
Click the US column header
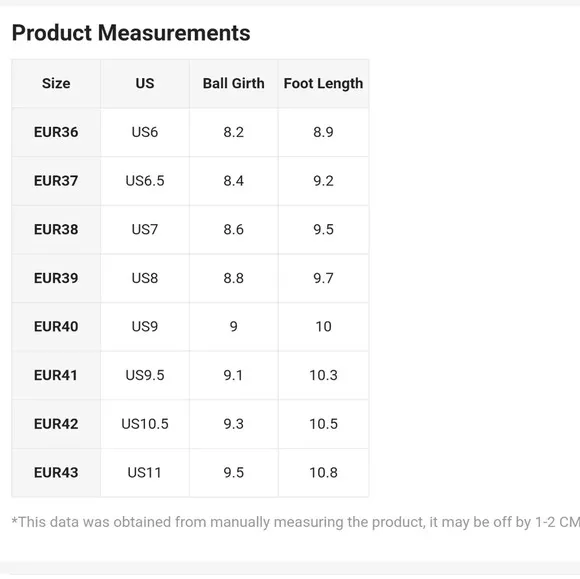point(145,84)
